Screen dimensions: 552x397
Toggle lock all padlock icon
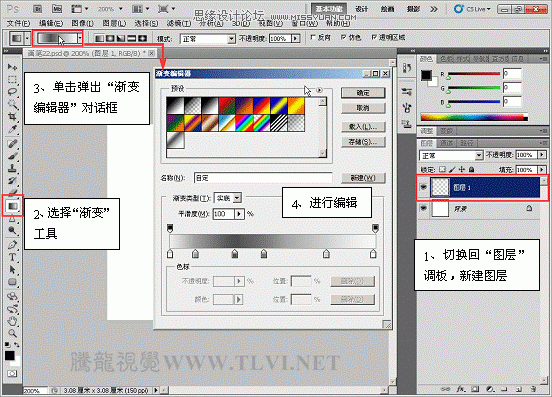coord(471,169)
